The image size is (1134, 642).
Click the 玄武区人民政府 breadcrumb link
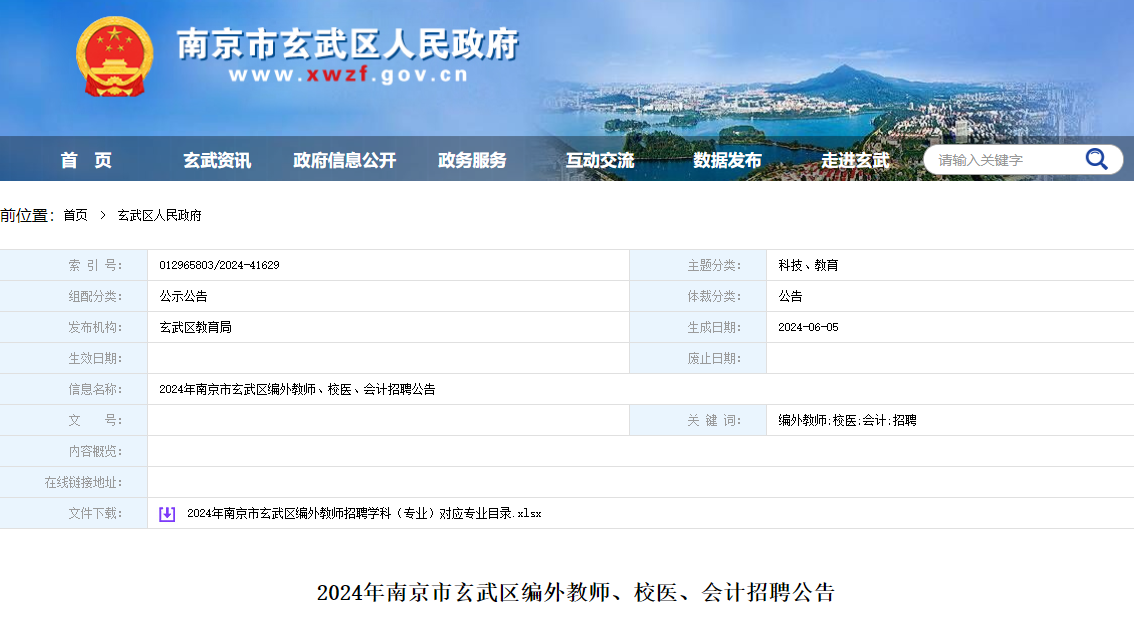[x=159, y=215]
